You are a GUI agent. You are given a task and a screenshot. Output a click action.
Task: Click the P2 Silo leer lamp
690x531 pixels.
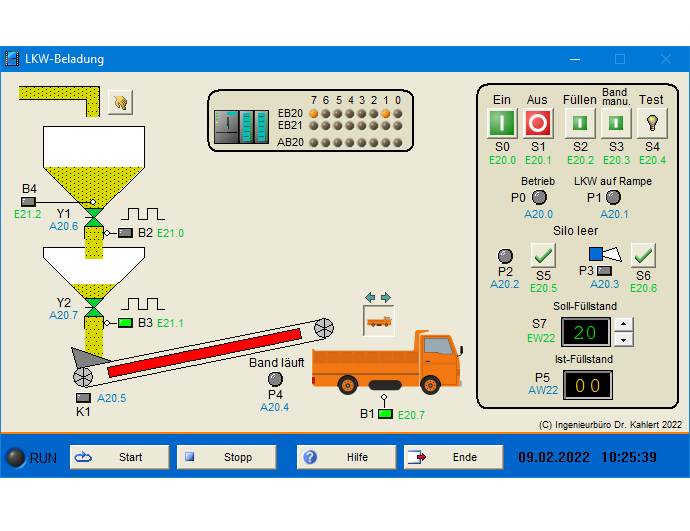point(505,256)
